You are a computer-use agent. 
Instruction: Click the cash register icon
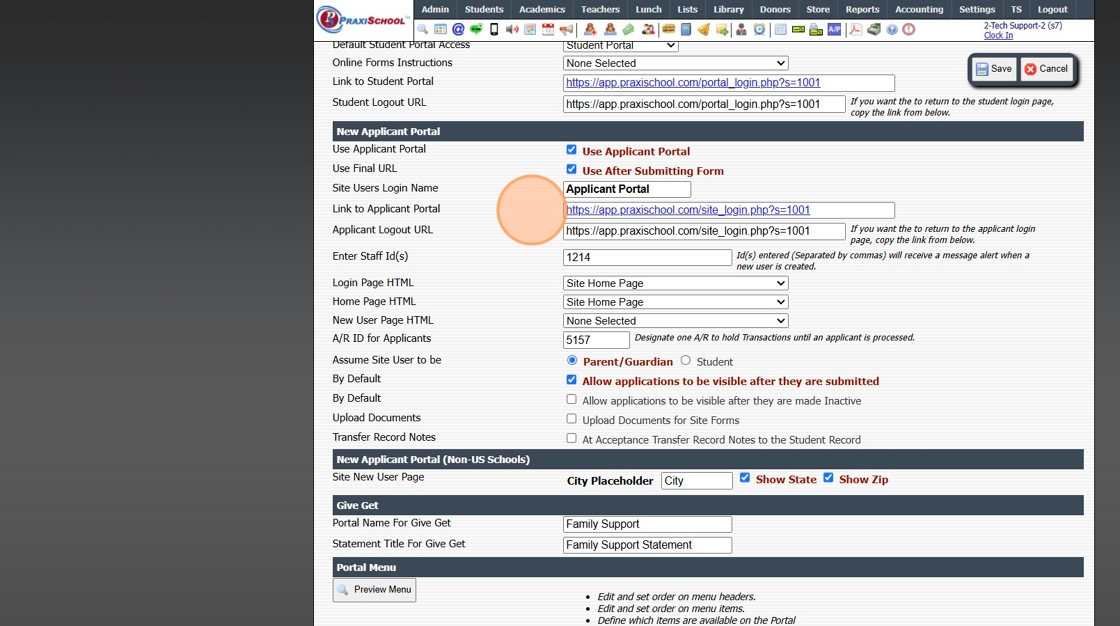pyautogui.click(x=873, y=29)
